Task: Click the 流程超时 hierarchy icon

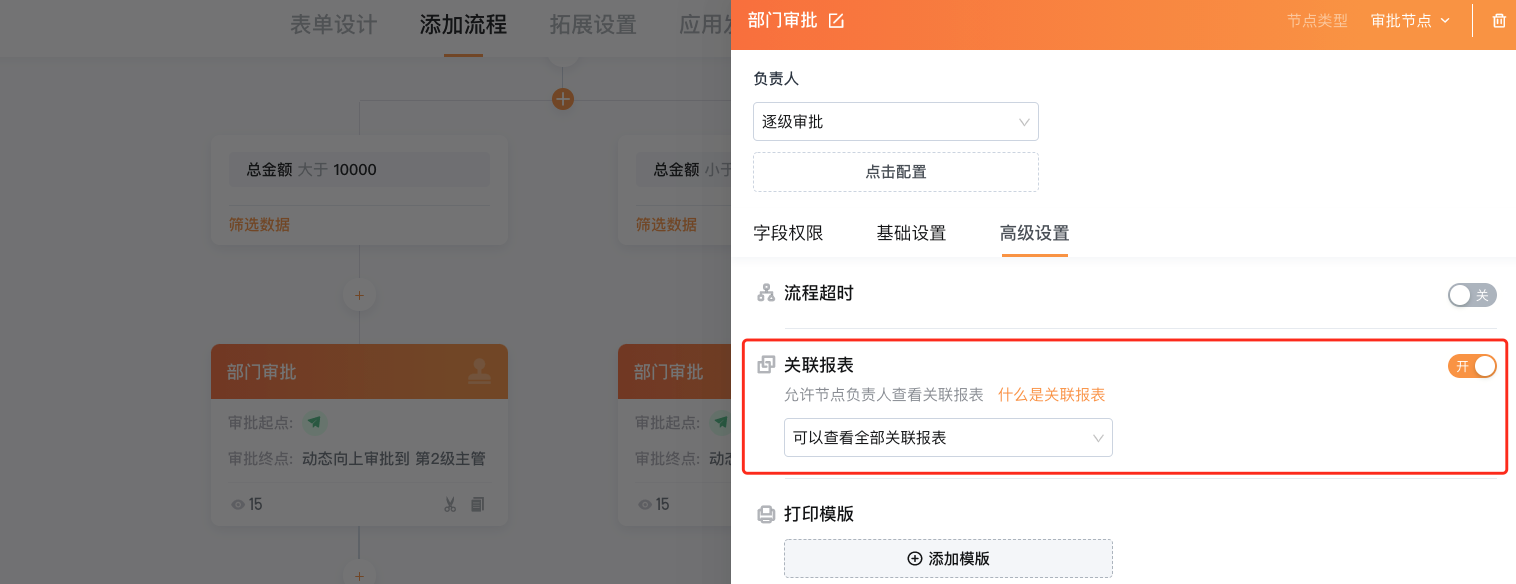Action: 766,293
